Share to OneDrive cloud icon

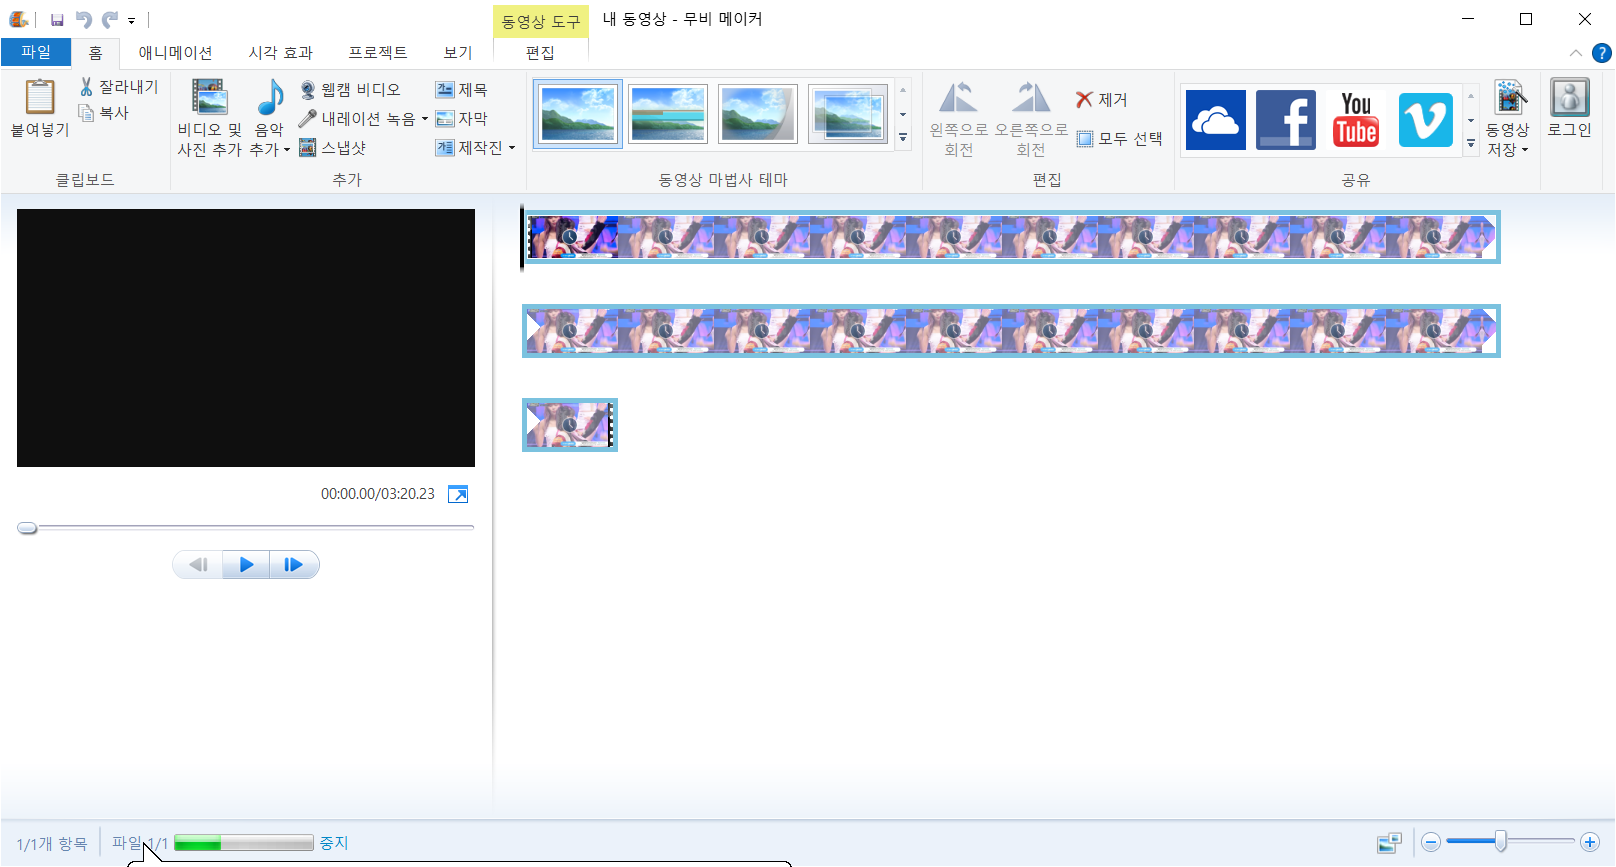point(1215,120)
